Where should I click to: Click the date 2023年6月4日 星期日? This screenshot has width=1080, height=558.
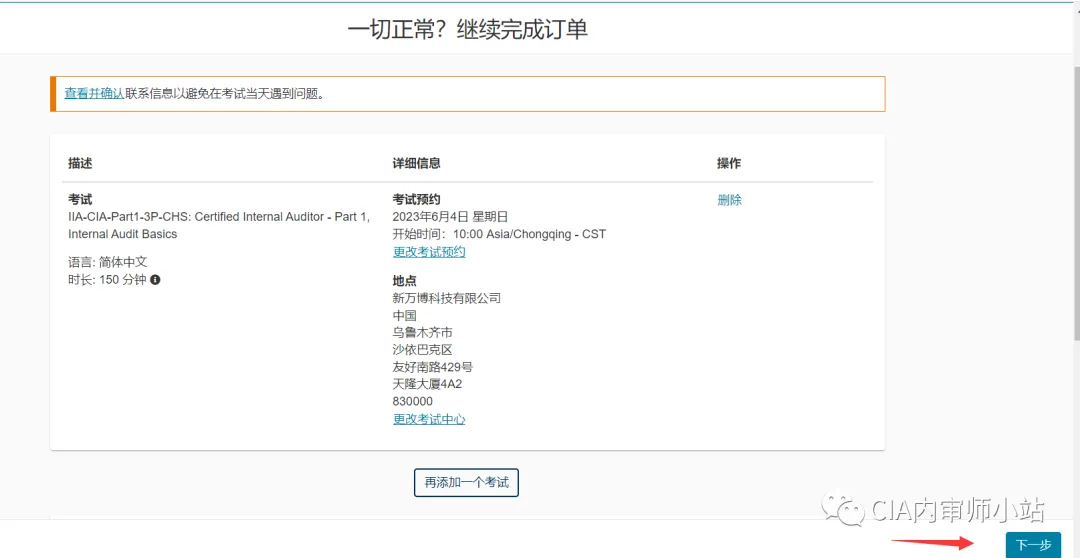(x=450, y=217)
